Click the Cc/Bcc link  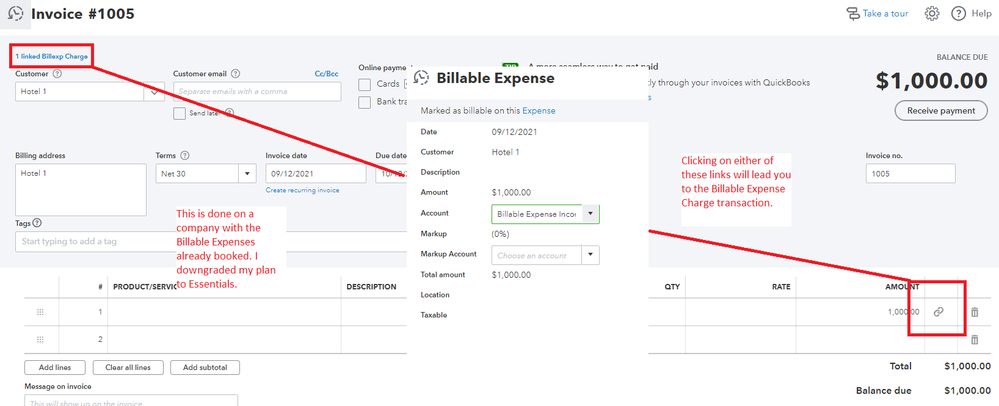327,74
